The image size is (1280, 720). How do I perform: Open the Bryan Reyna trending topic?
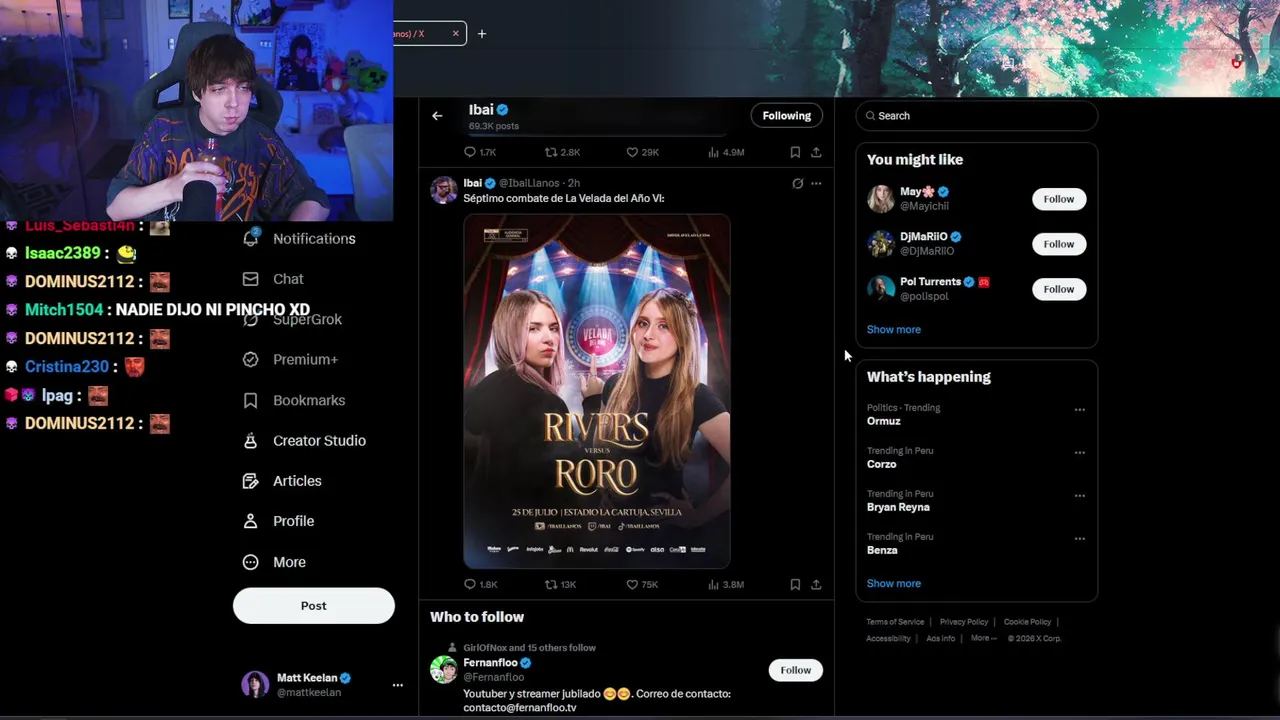tap(898, 507)
